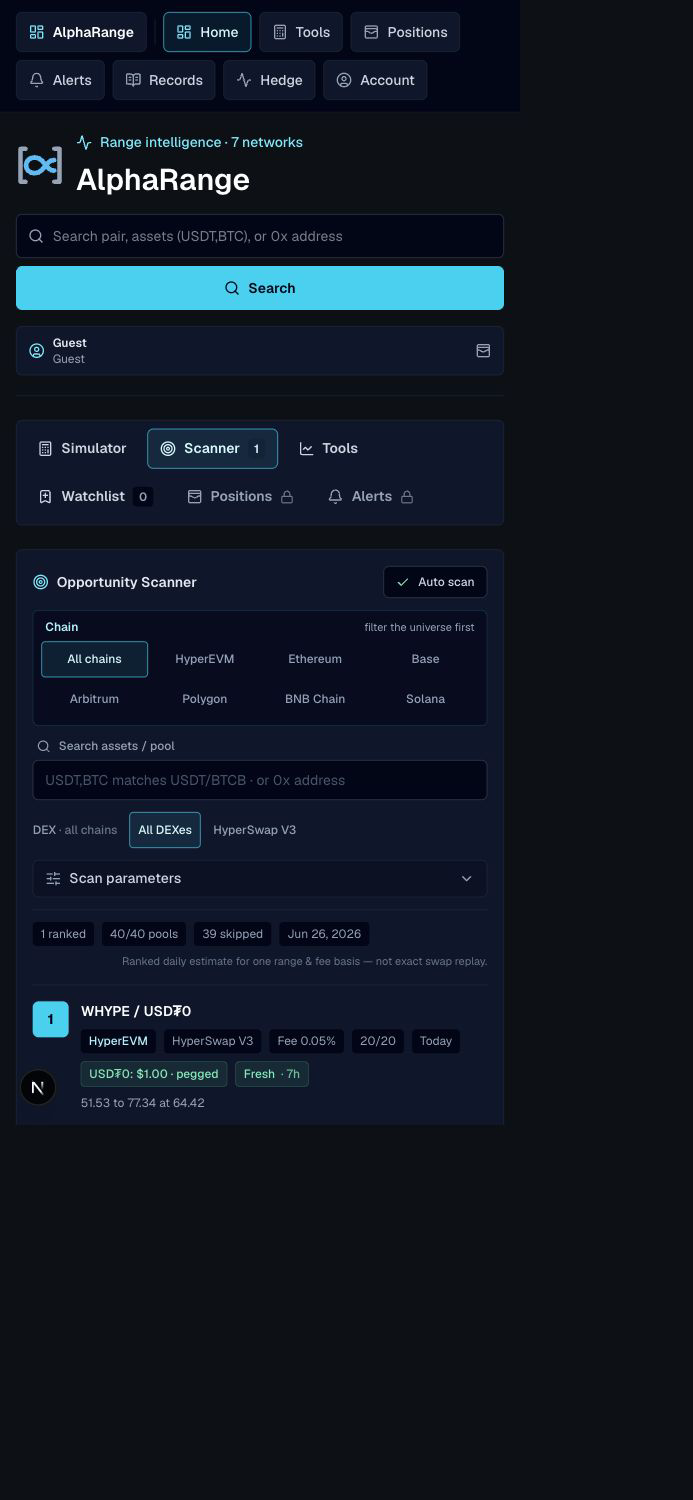
Task: Click the AlphaRange infinity logo
Action: tap(40, 165)
